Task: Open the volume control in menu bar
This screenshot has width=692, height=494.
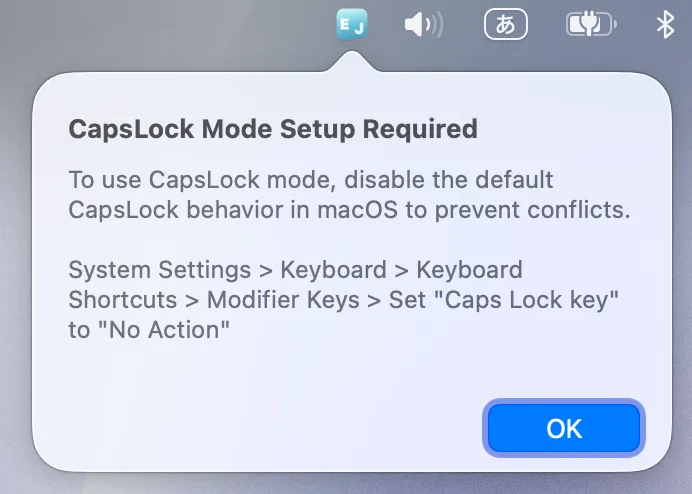Action: (x=423, y=24)
